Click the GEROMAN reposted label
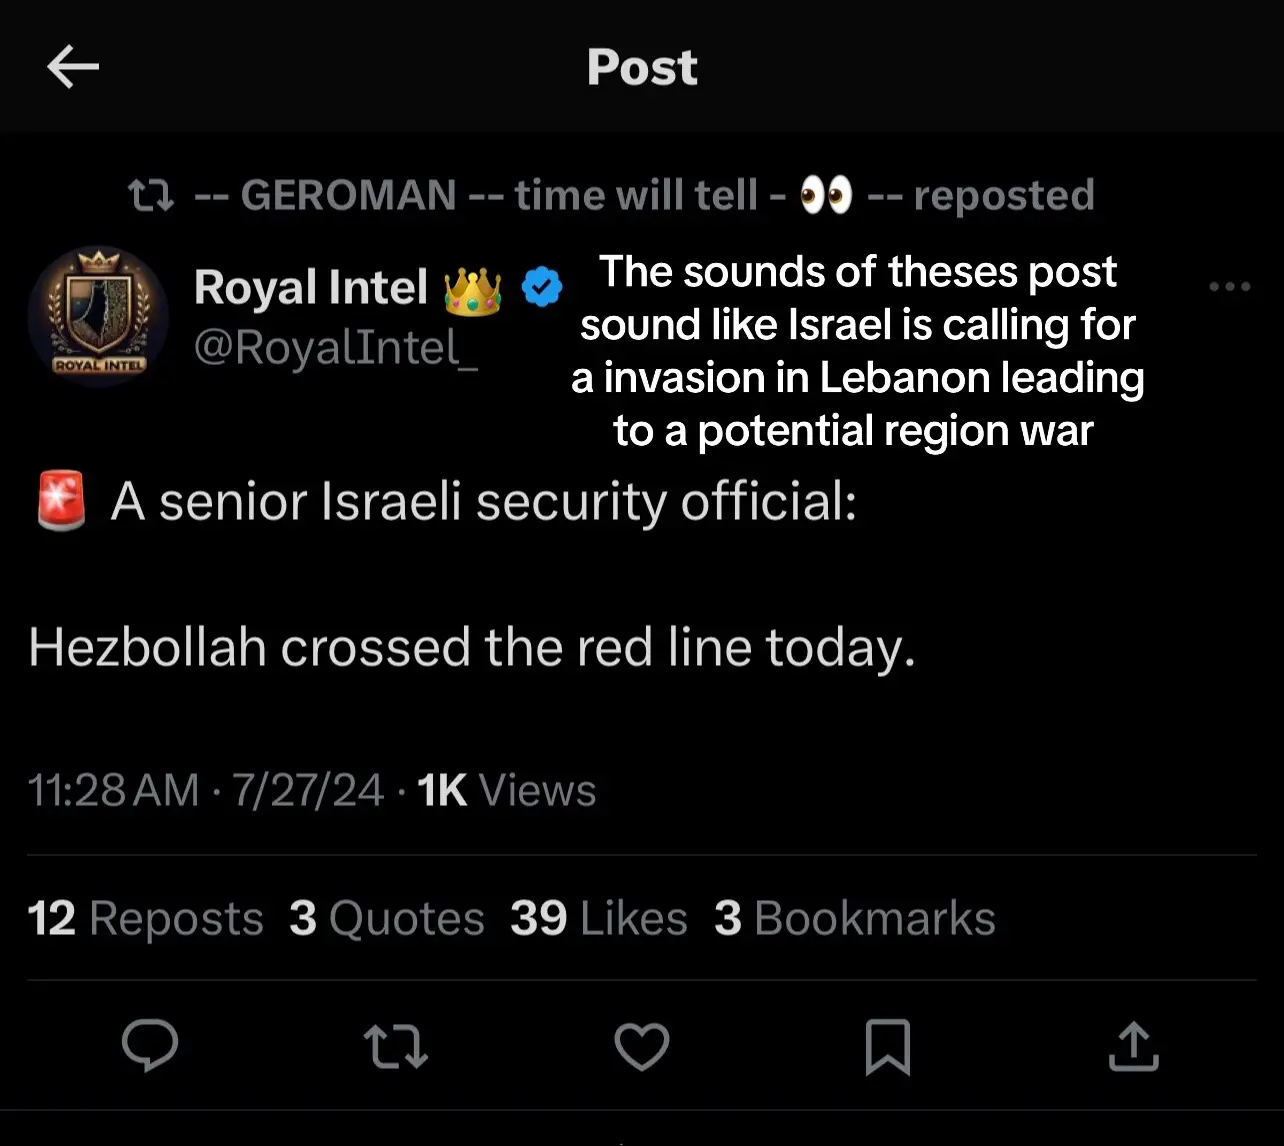1284x1146 pixels. [644, 195]
